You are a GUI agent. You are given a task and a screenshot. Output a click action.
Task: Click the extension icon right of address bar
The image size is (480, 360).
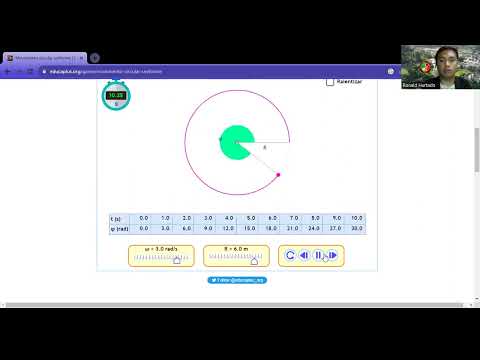pos(391,71)
